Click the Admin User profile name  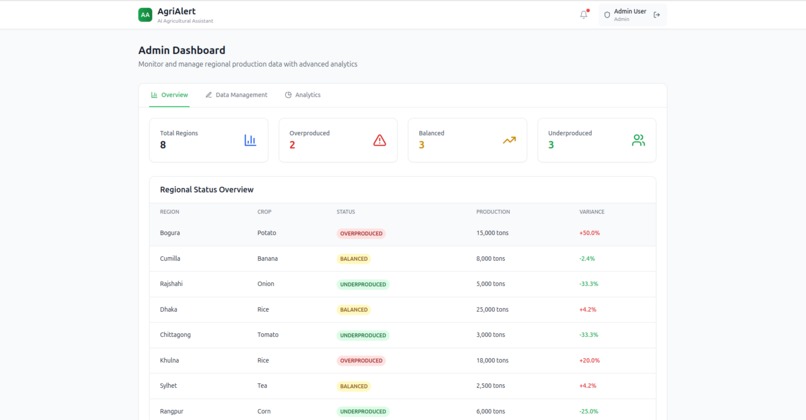pyautogui.click(x=630, y=11)
